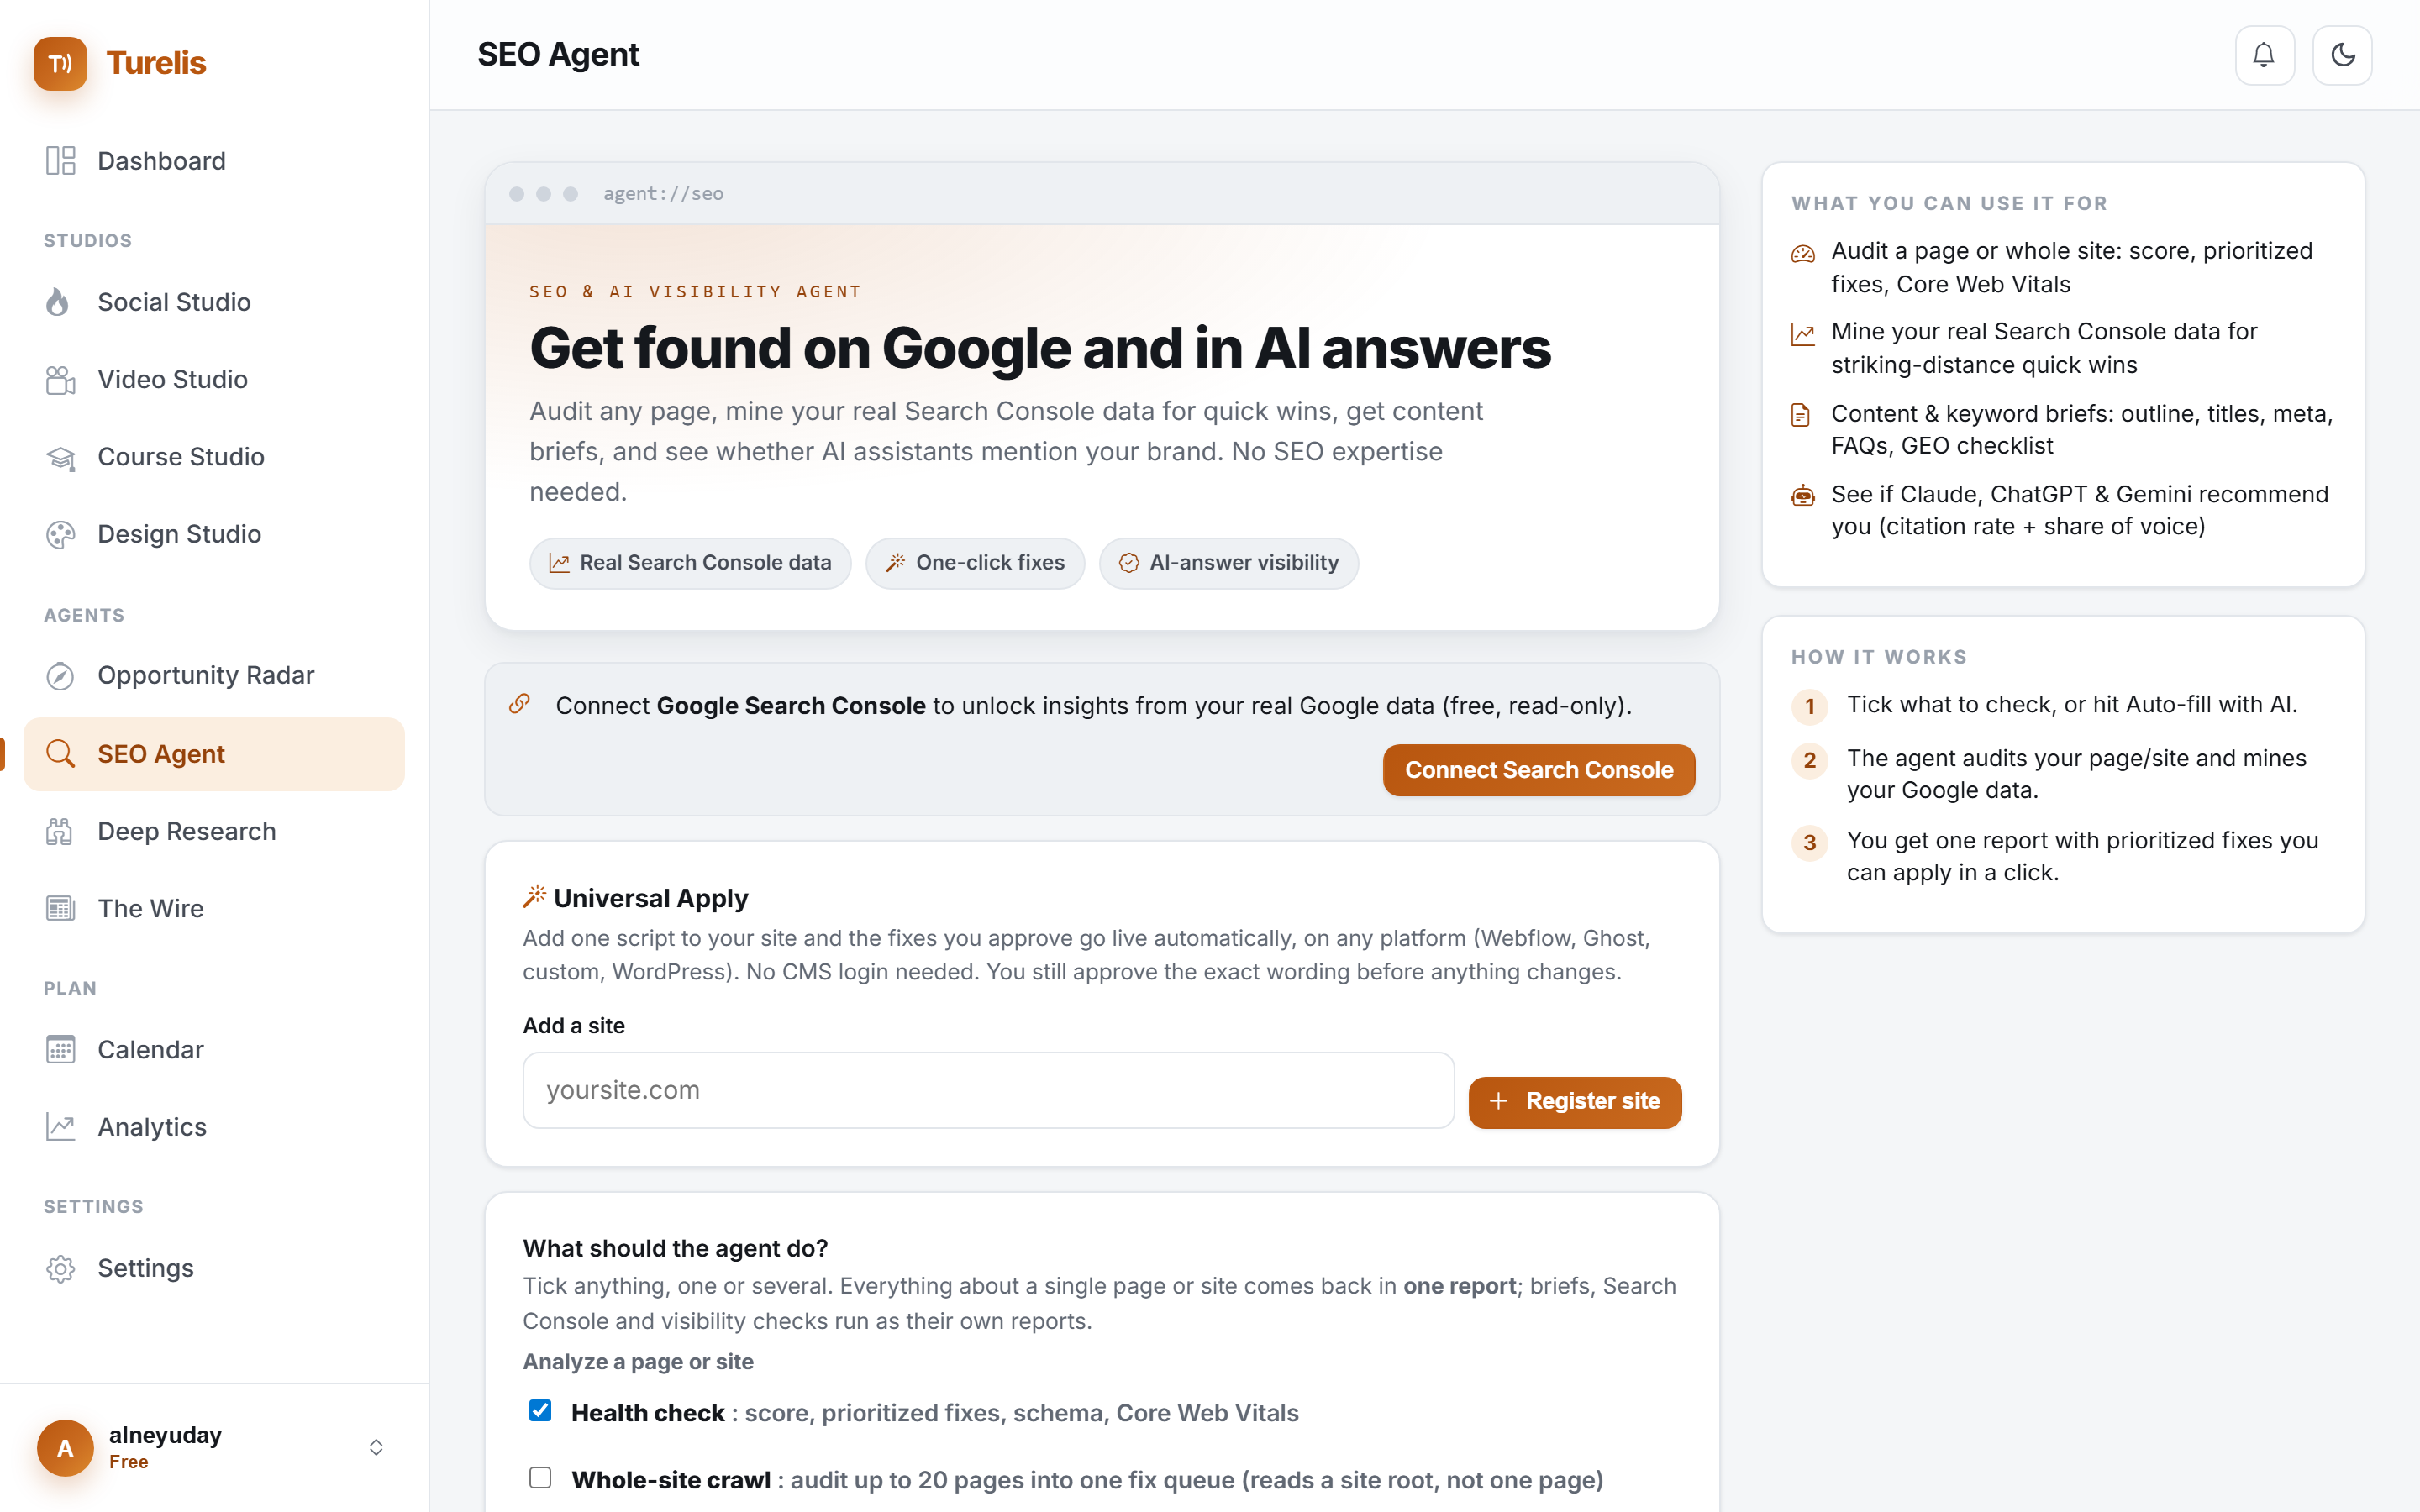Click the alneyuday avatar circle

[x=65, y=1447]
